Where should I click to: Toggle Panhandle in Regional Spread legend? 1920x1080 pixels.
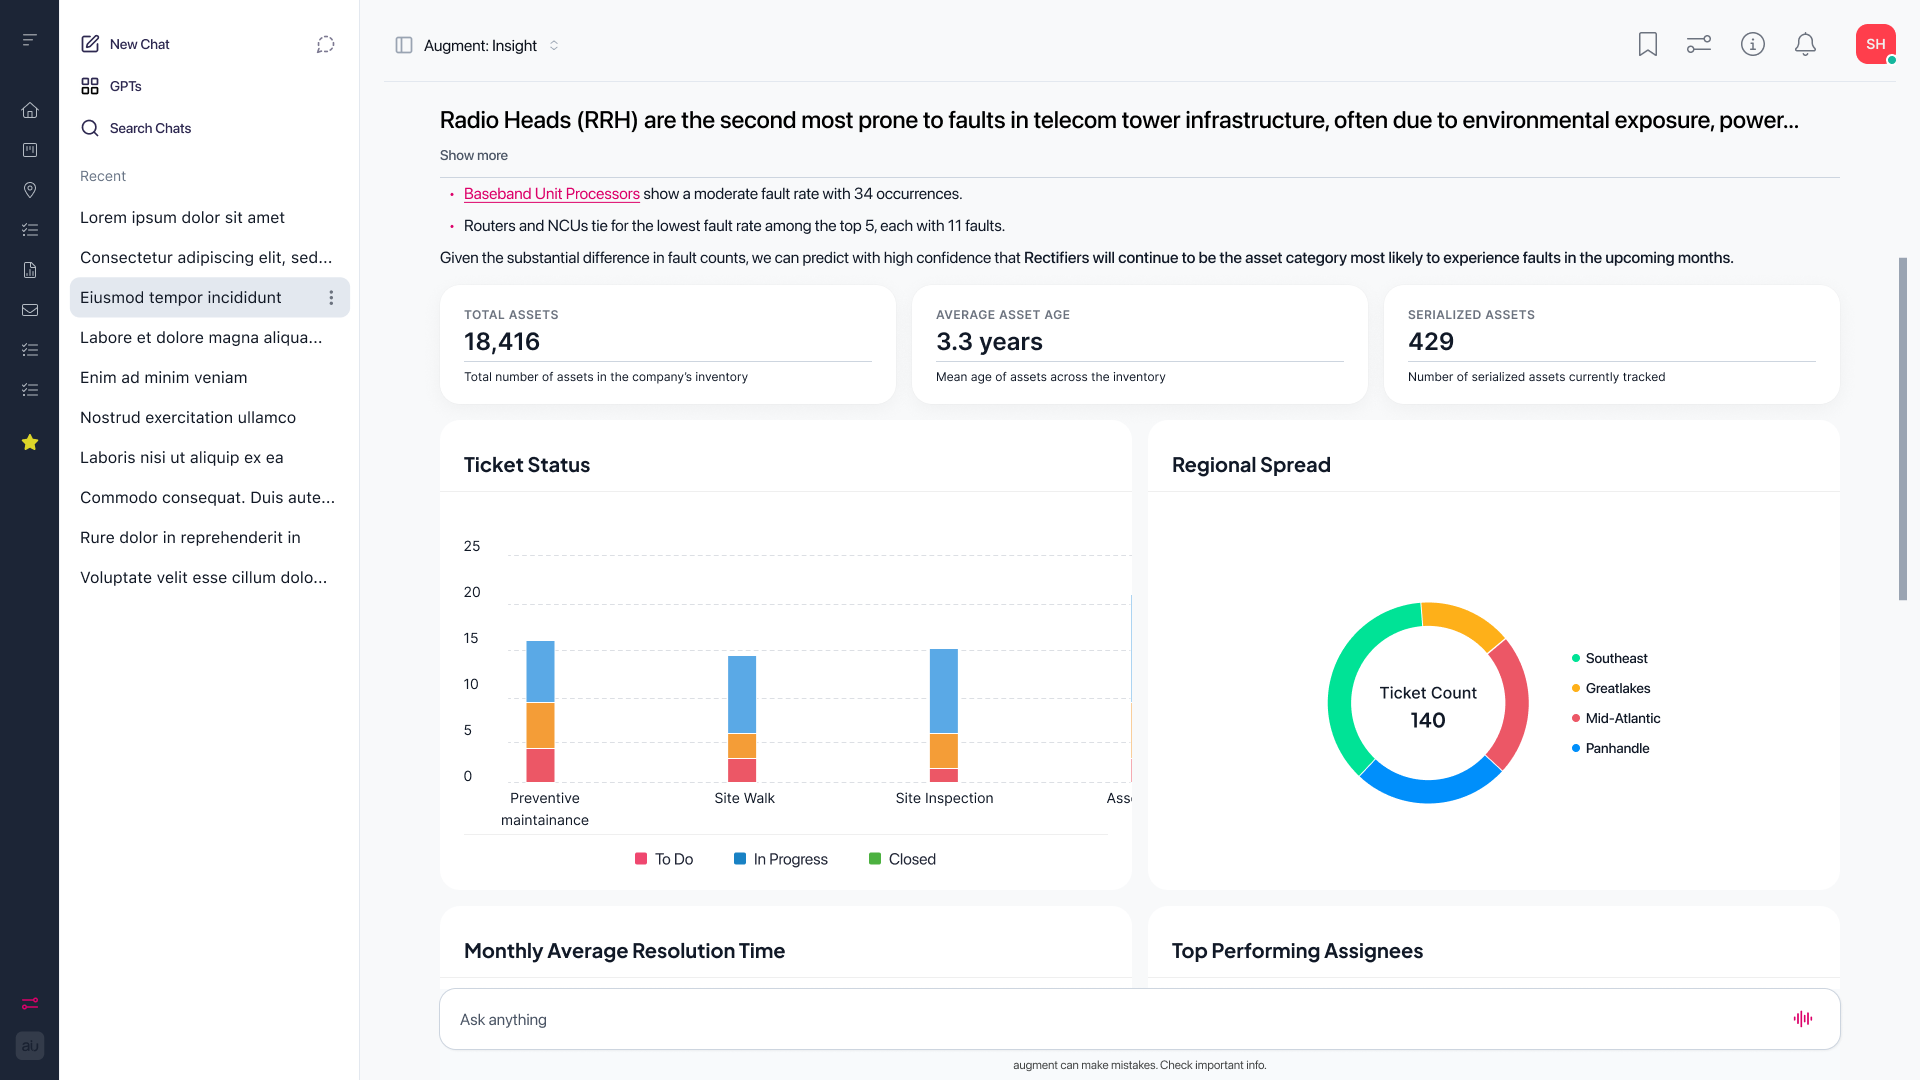[x=1611, y=748]
